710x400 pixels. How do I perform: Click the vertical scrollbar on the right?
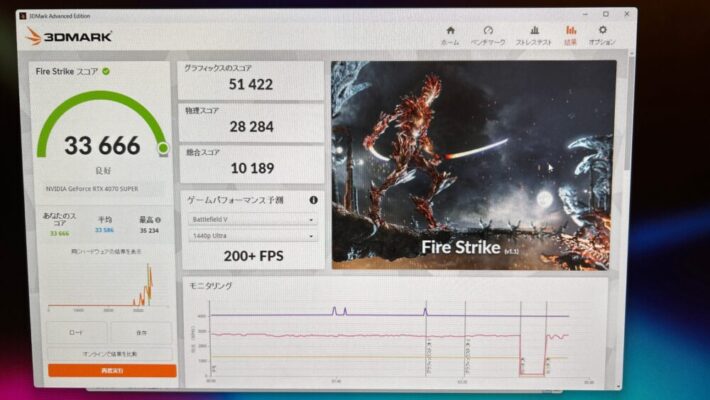630,113
